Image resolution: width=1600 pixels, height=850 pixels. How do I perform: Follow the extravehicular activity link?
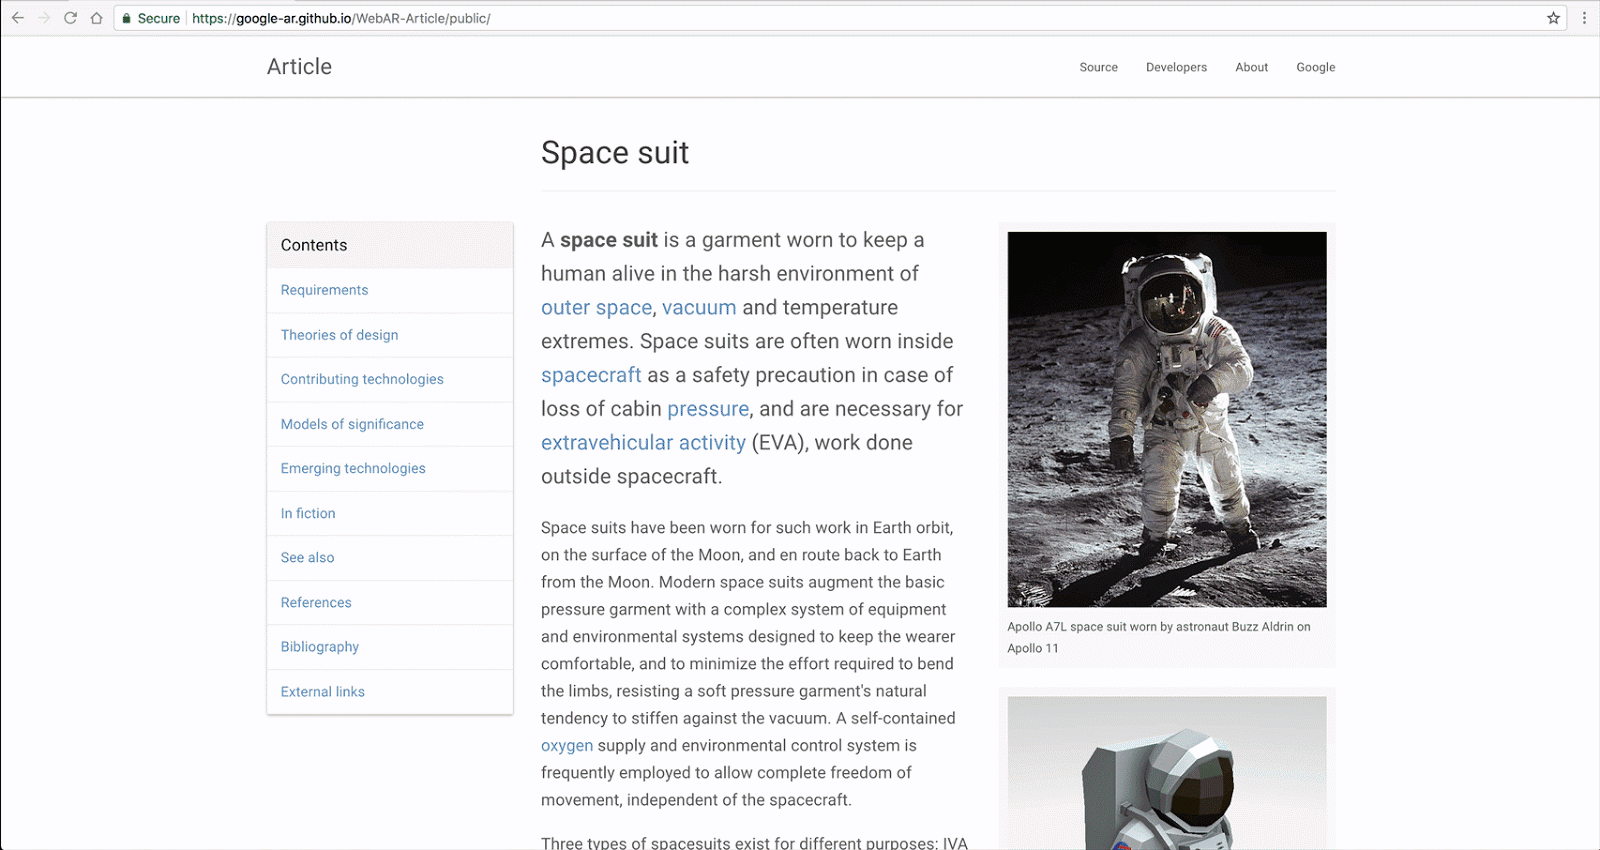(643, 442)
